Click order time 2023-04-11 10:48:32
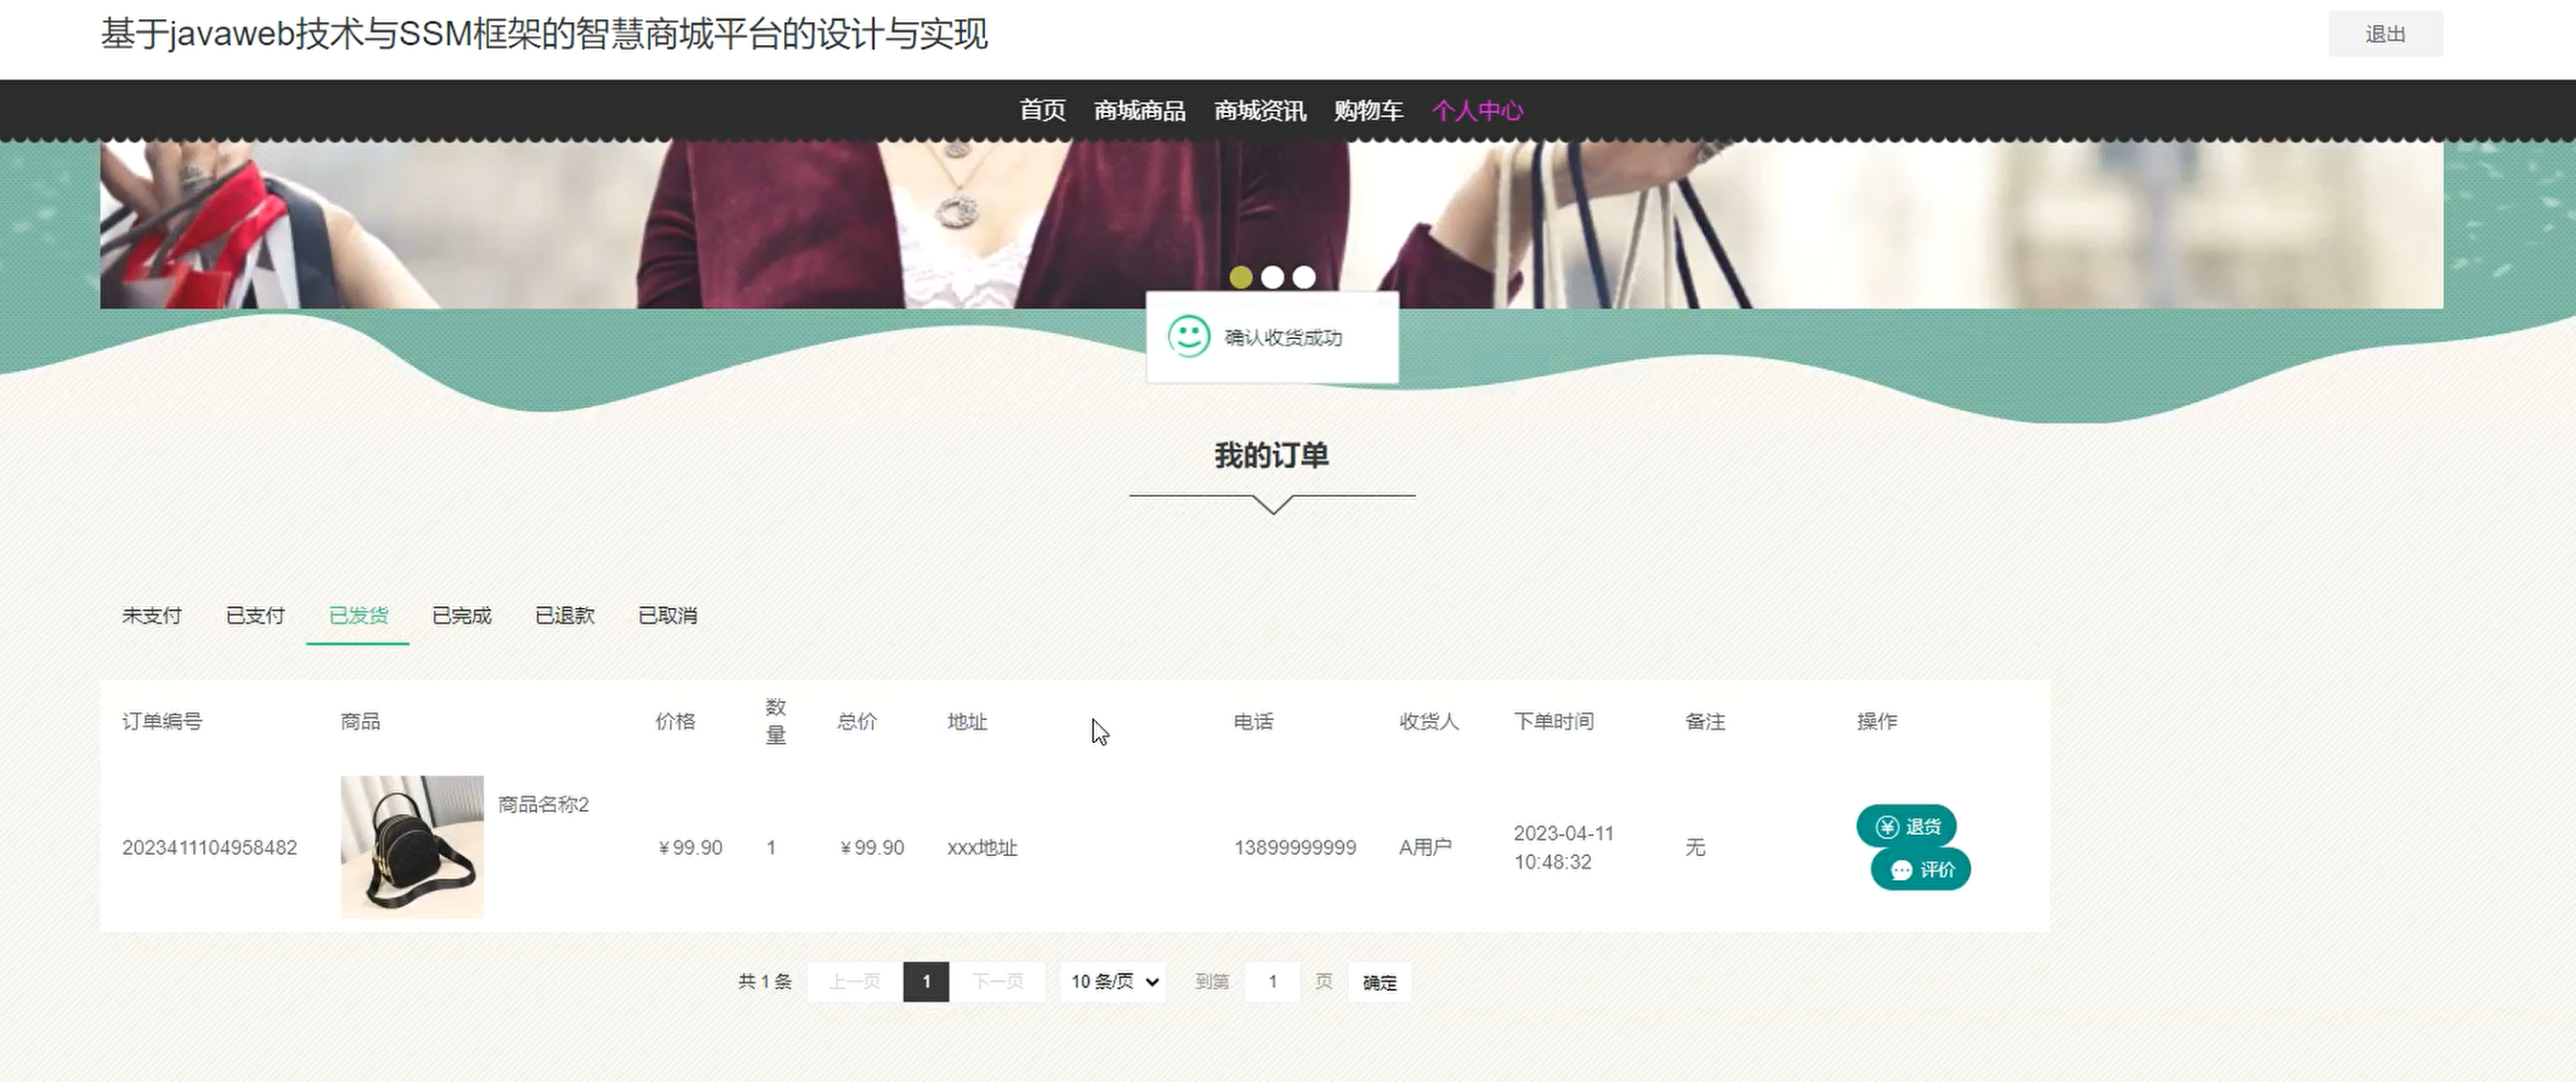This screenshot has height=1082, width=2576. pos(1563,847)
